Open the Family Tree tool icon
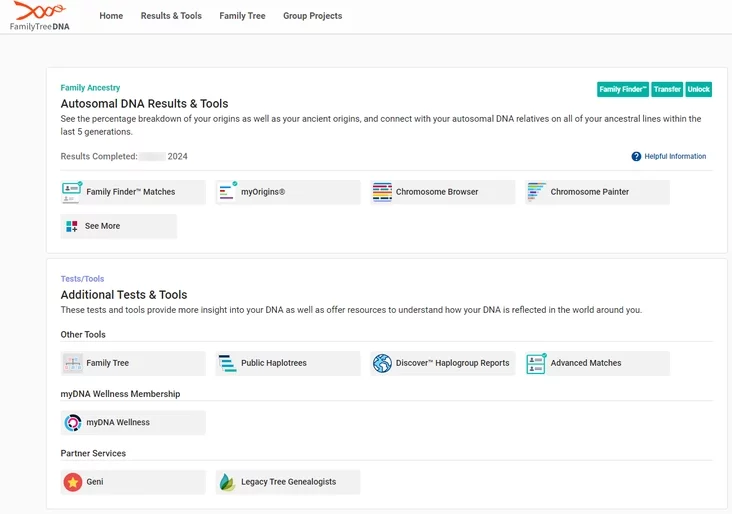Screen dimensions: 732x514 pos(72,363)
